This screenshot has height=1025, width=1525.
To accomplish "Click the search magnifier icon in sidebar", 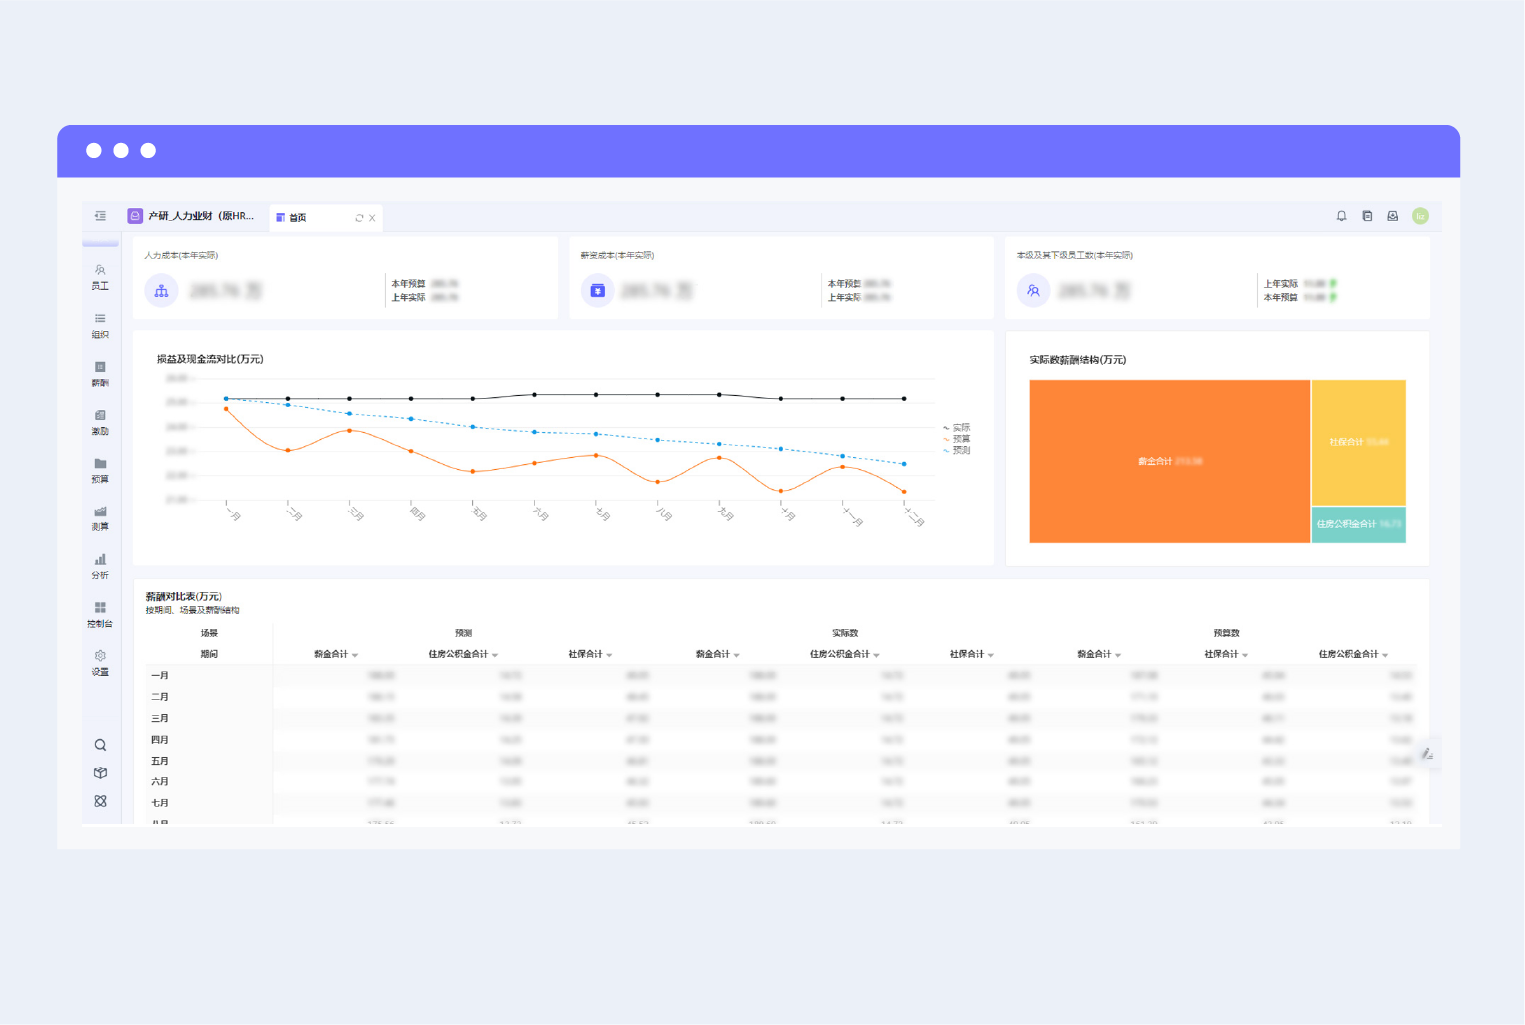I will (100, 745).
